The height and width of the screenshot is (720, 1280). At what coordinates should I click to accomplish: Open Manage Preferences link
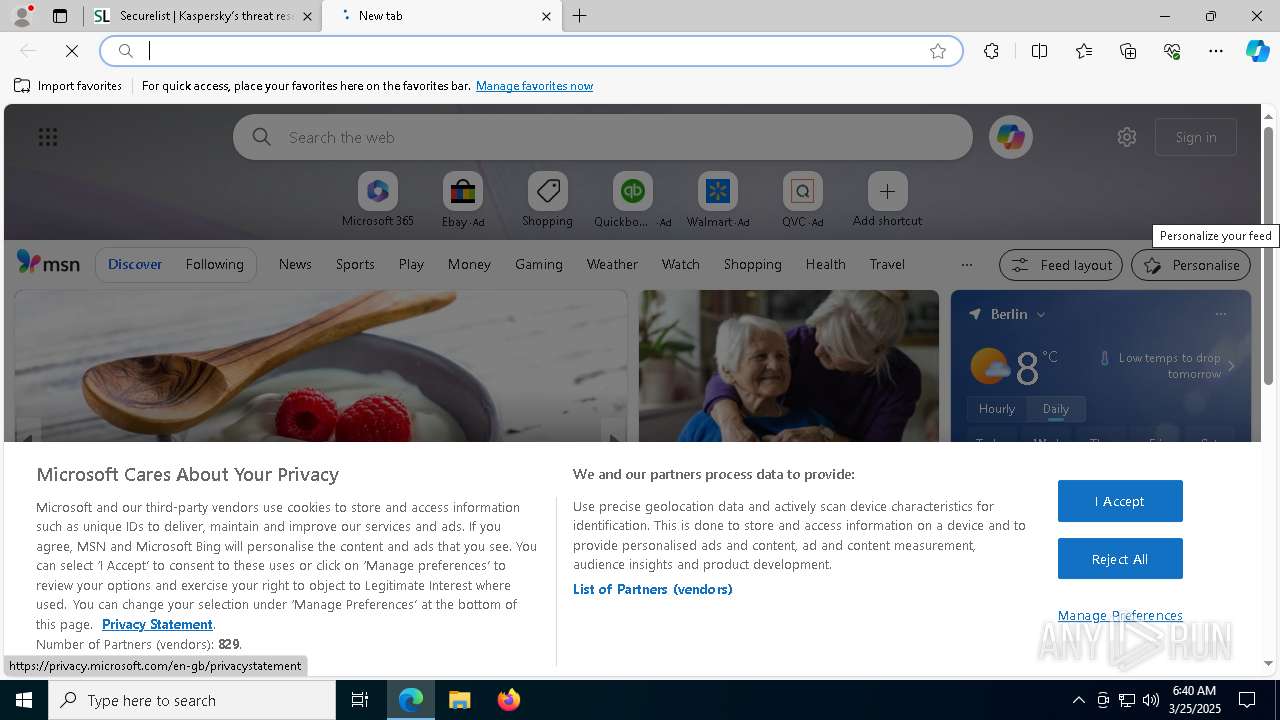click(x=1120, y=615)
